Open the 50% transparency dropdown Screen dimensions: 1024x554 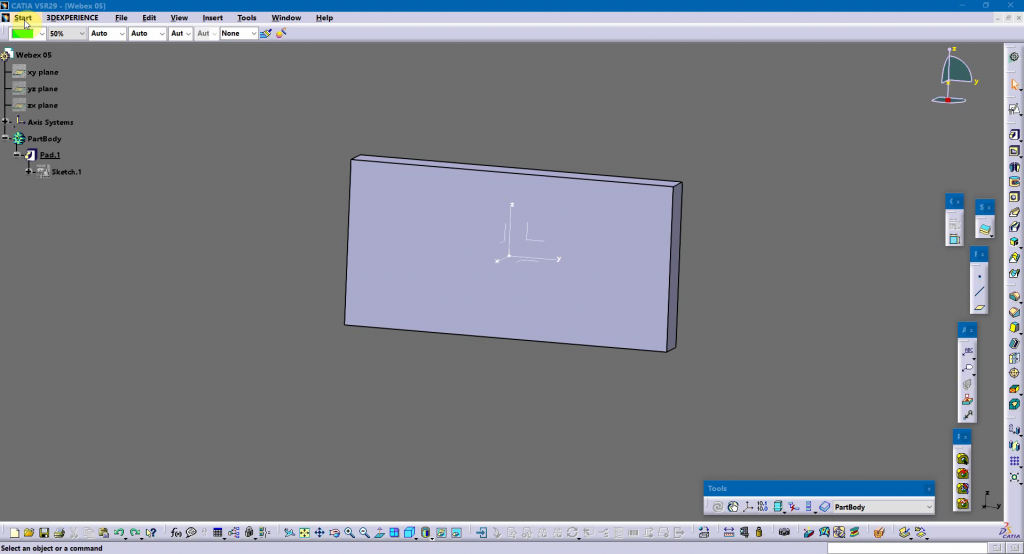coord(81,33)
